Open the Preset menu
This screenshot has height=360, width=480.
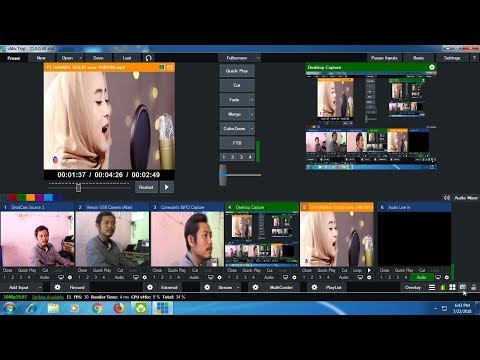[x=14, y=58]
